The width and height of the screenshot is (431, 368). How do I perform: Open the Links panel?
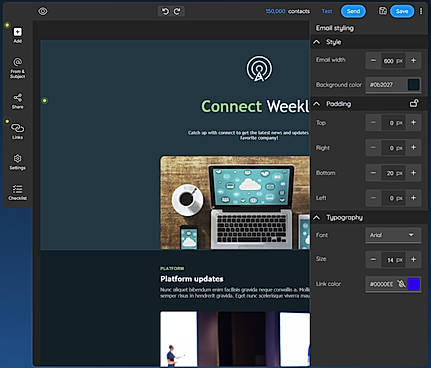(17, 131)
